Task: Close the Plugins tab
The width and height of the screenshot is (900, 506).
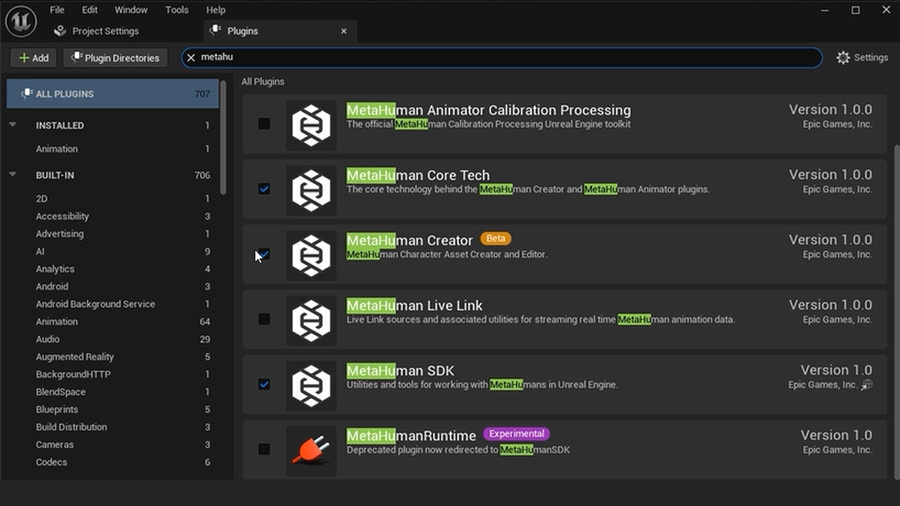Action: coord(344,31)
